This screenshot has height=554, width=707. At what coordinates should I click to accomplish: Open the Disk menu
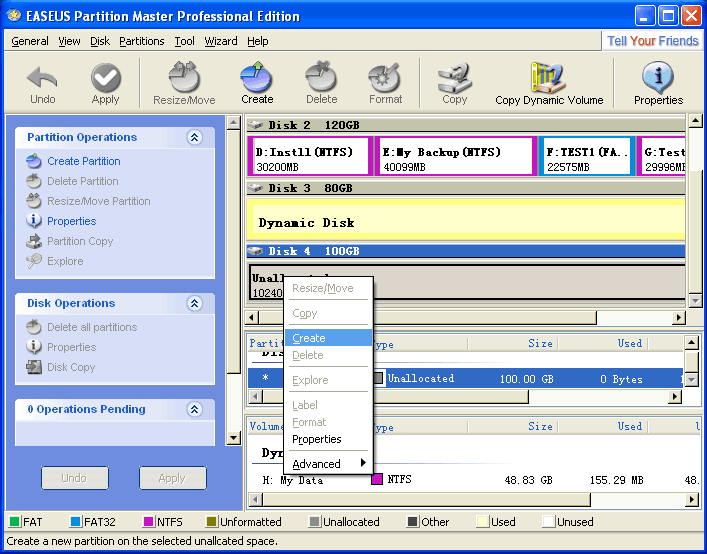[100, 41]
